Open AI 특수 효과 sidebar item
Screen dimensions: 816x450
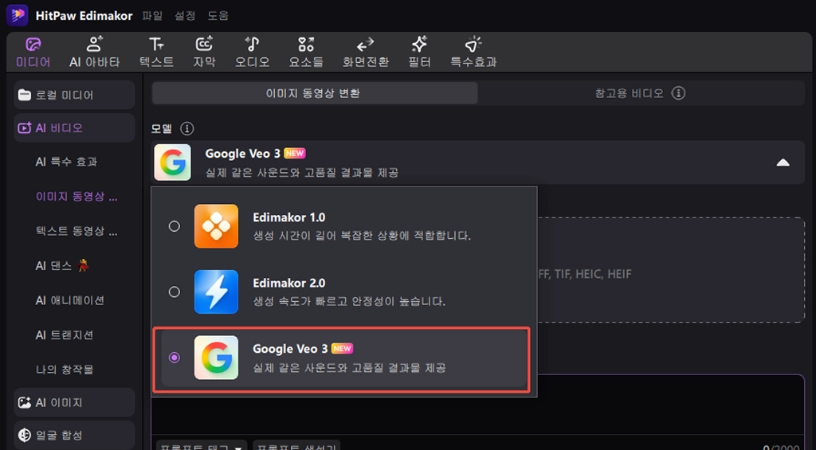coord(66,162)
